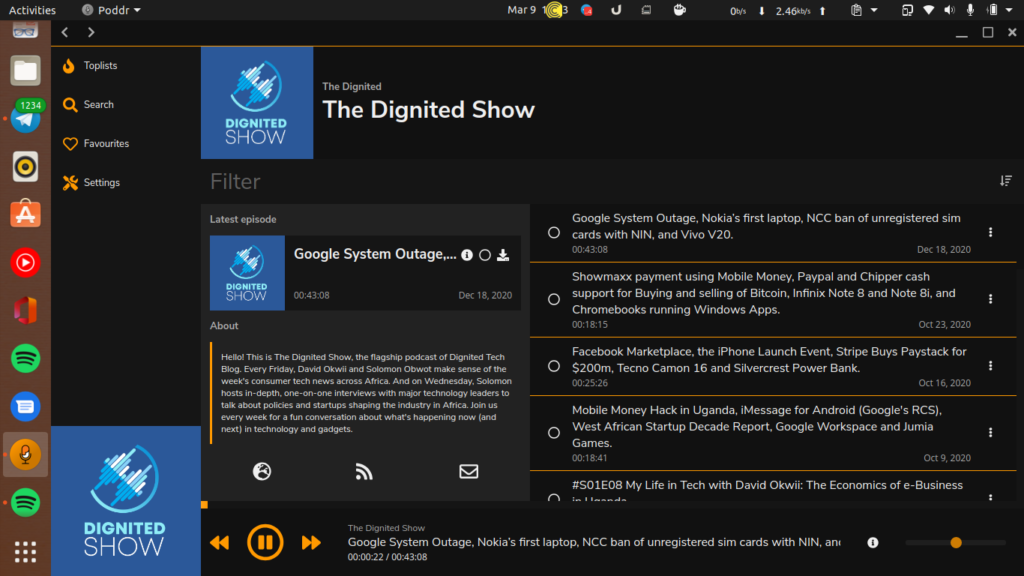The height and width of the screenshot is (576, 1024).
Task: Open the clock showing Mar 9
Action: tap(537, 10)
